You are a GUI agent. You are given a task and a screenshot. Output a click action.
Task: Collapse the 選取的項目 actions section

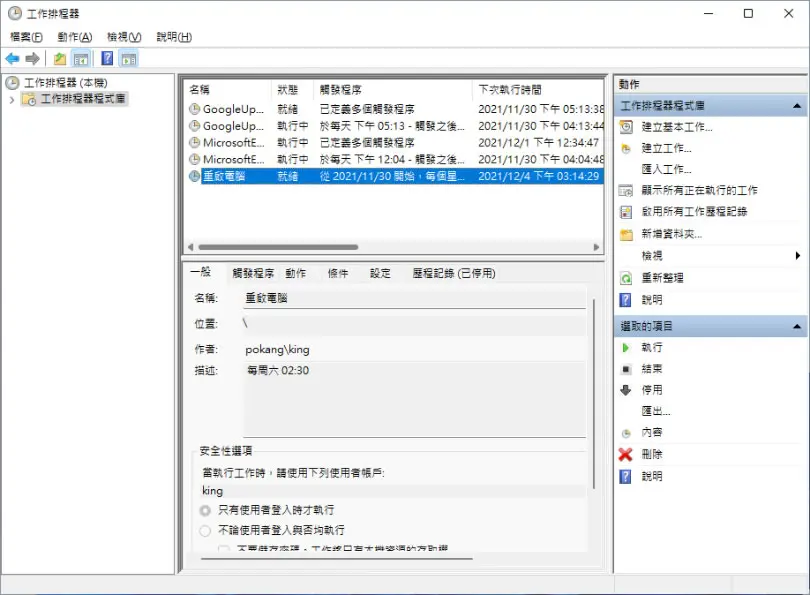(x=797, y=326)
